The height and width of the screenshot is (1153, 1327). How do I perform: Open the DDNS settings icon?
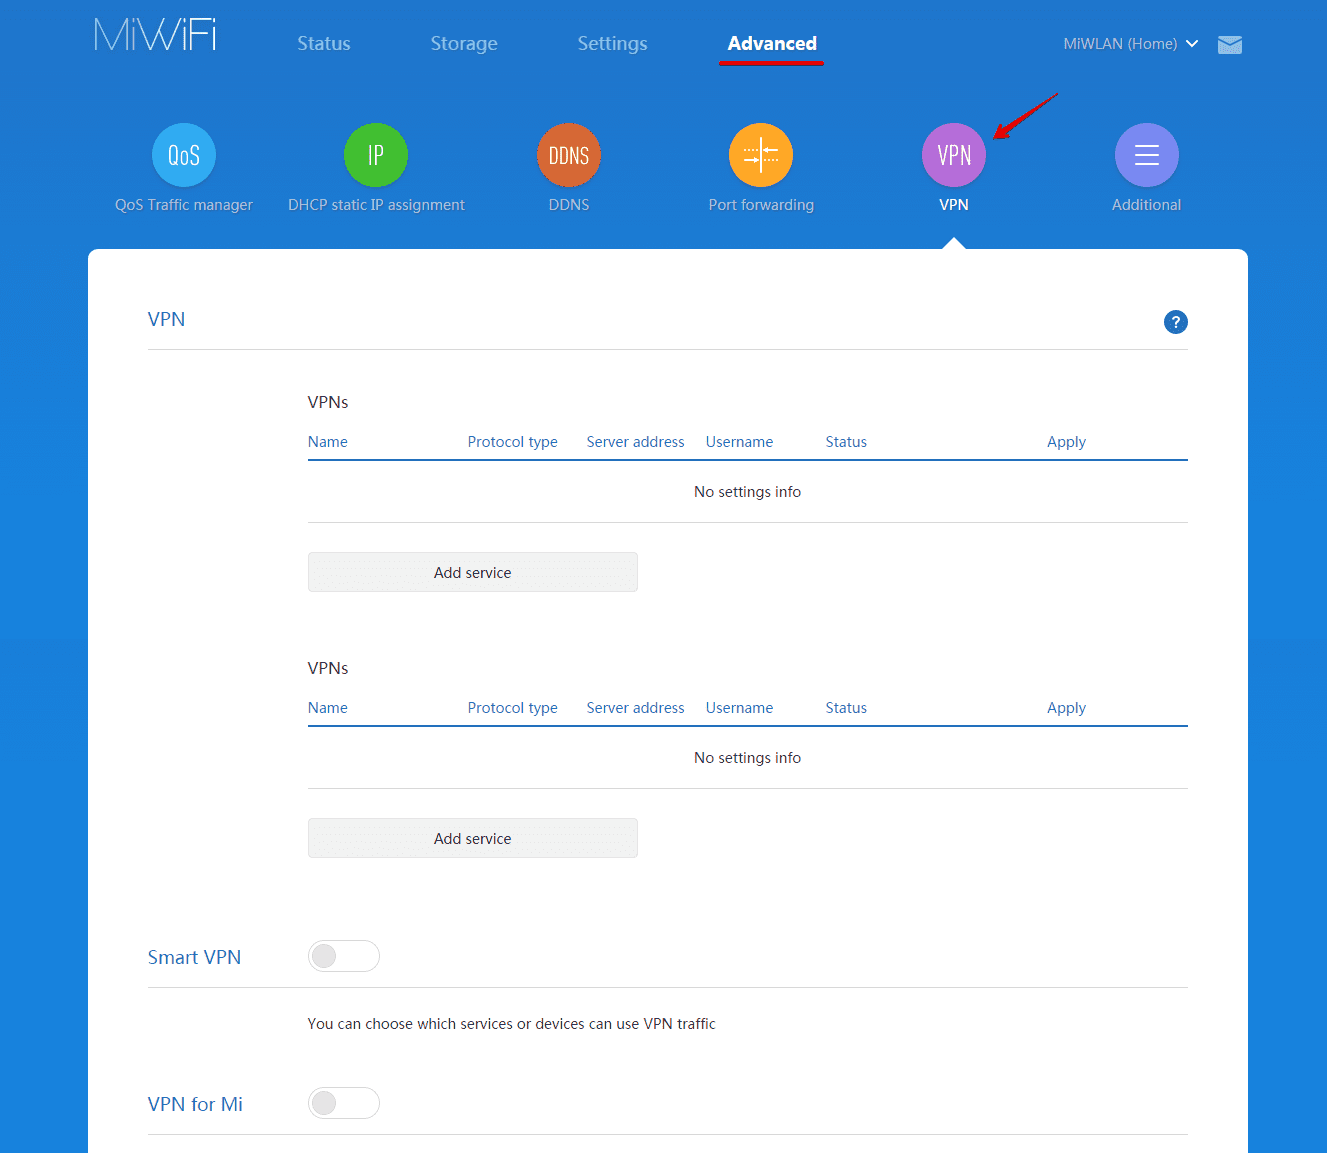(568, 155)
